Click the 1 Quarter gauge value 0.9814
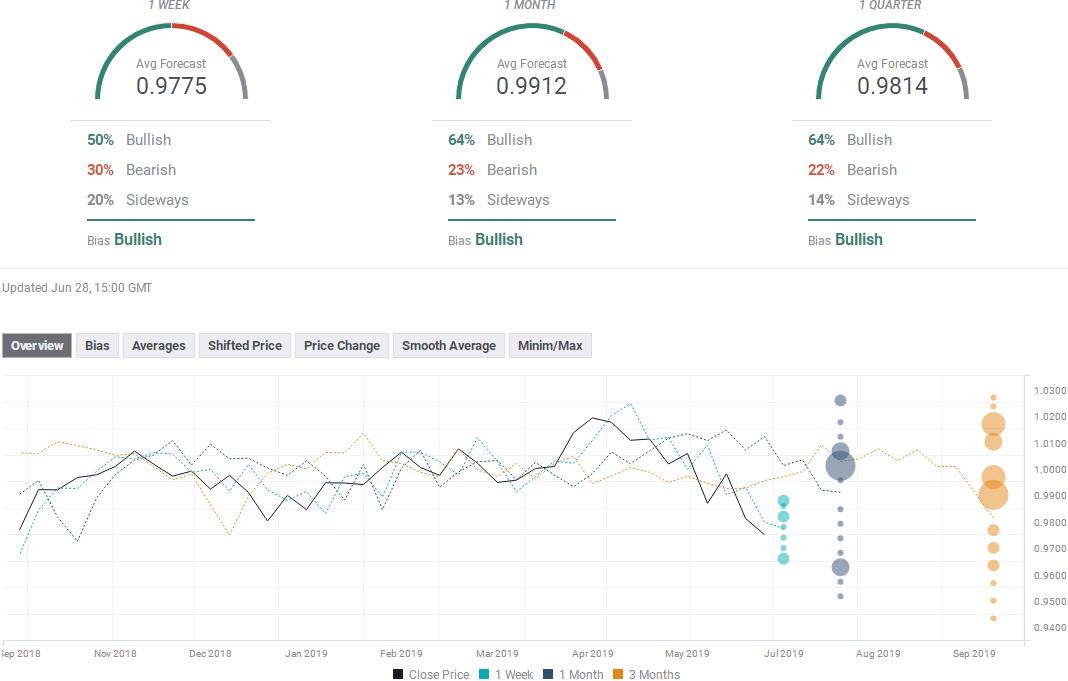This screenshot has height=681, width=1068. click(x=892, y=86)
